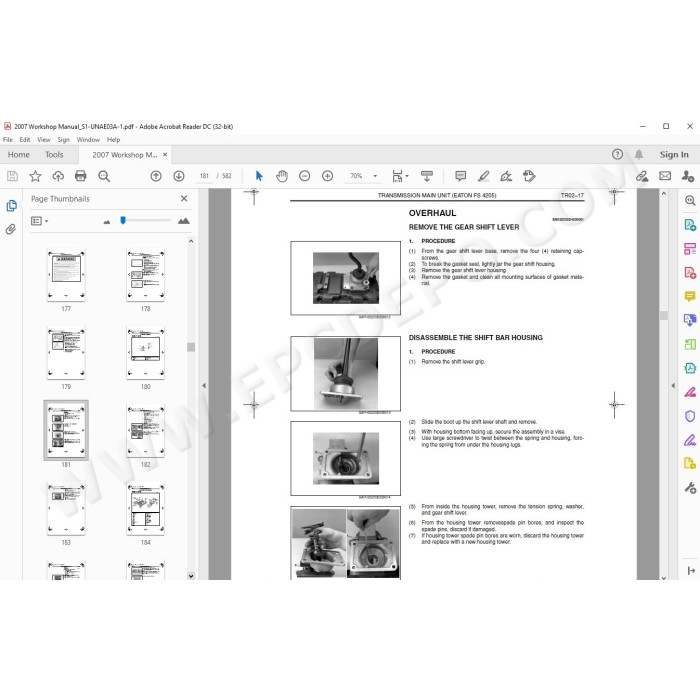Select page 177 thumbnail

click(66, 275)
